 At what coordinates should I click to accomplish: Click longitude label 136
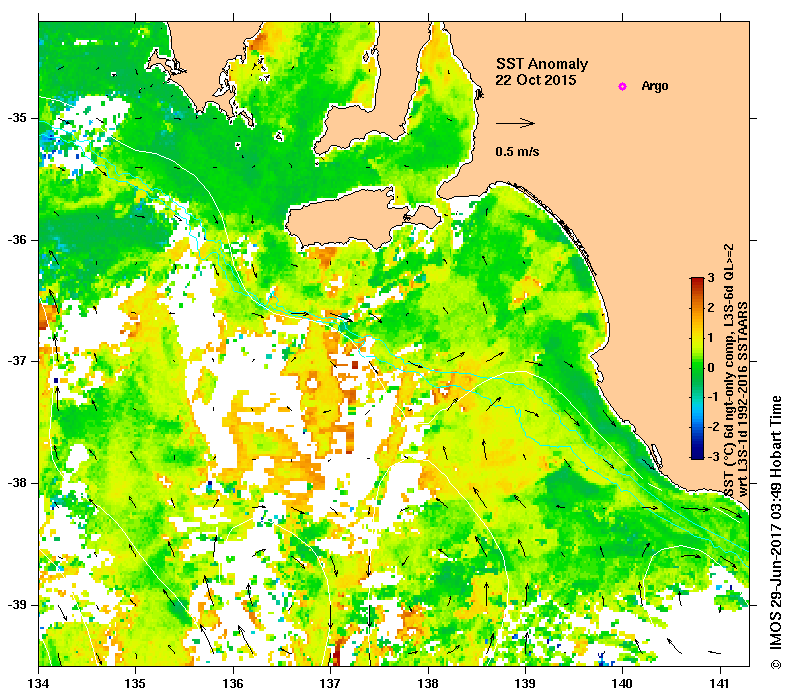coord(233,683)
